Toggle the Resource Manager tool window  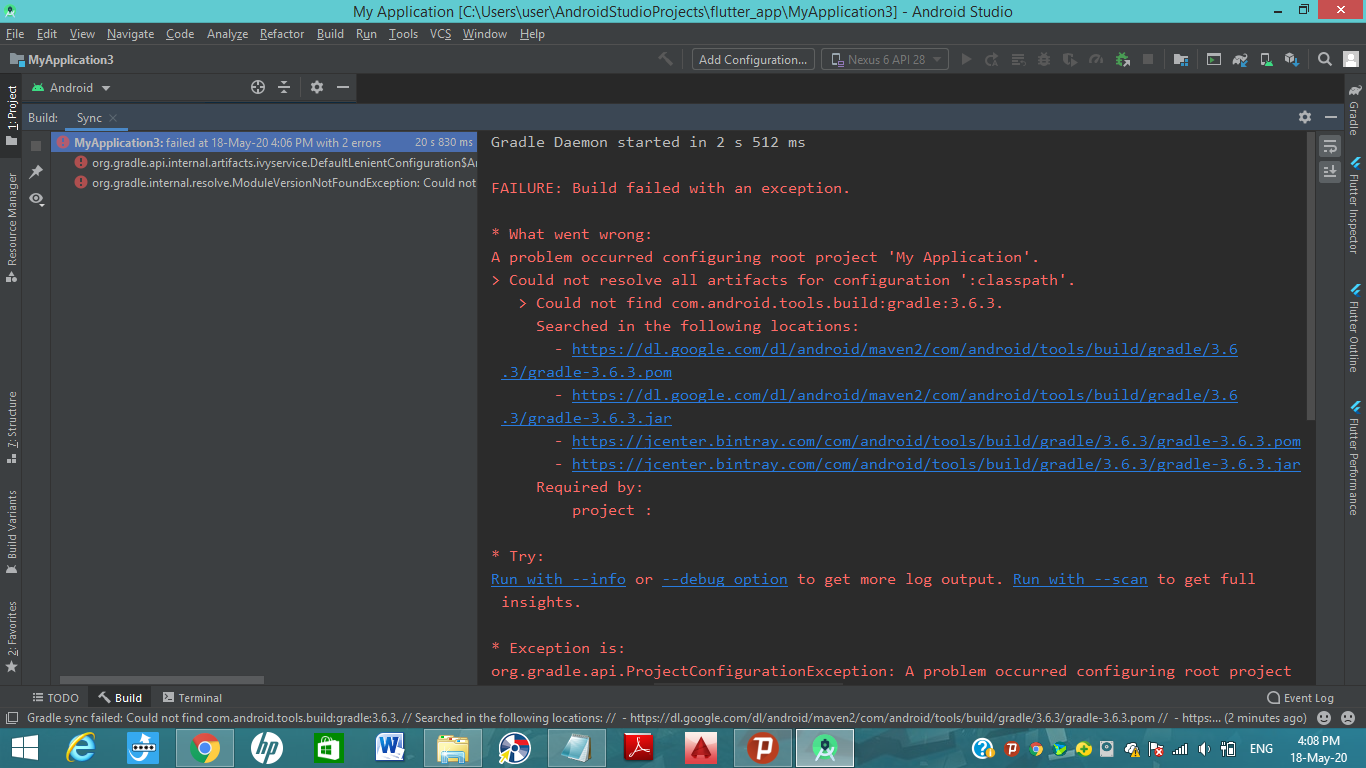point(12,228)
